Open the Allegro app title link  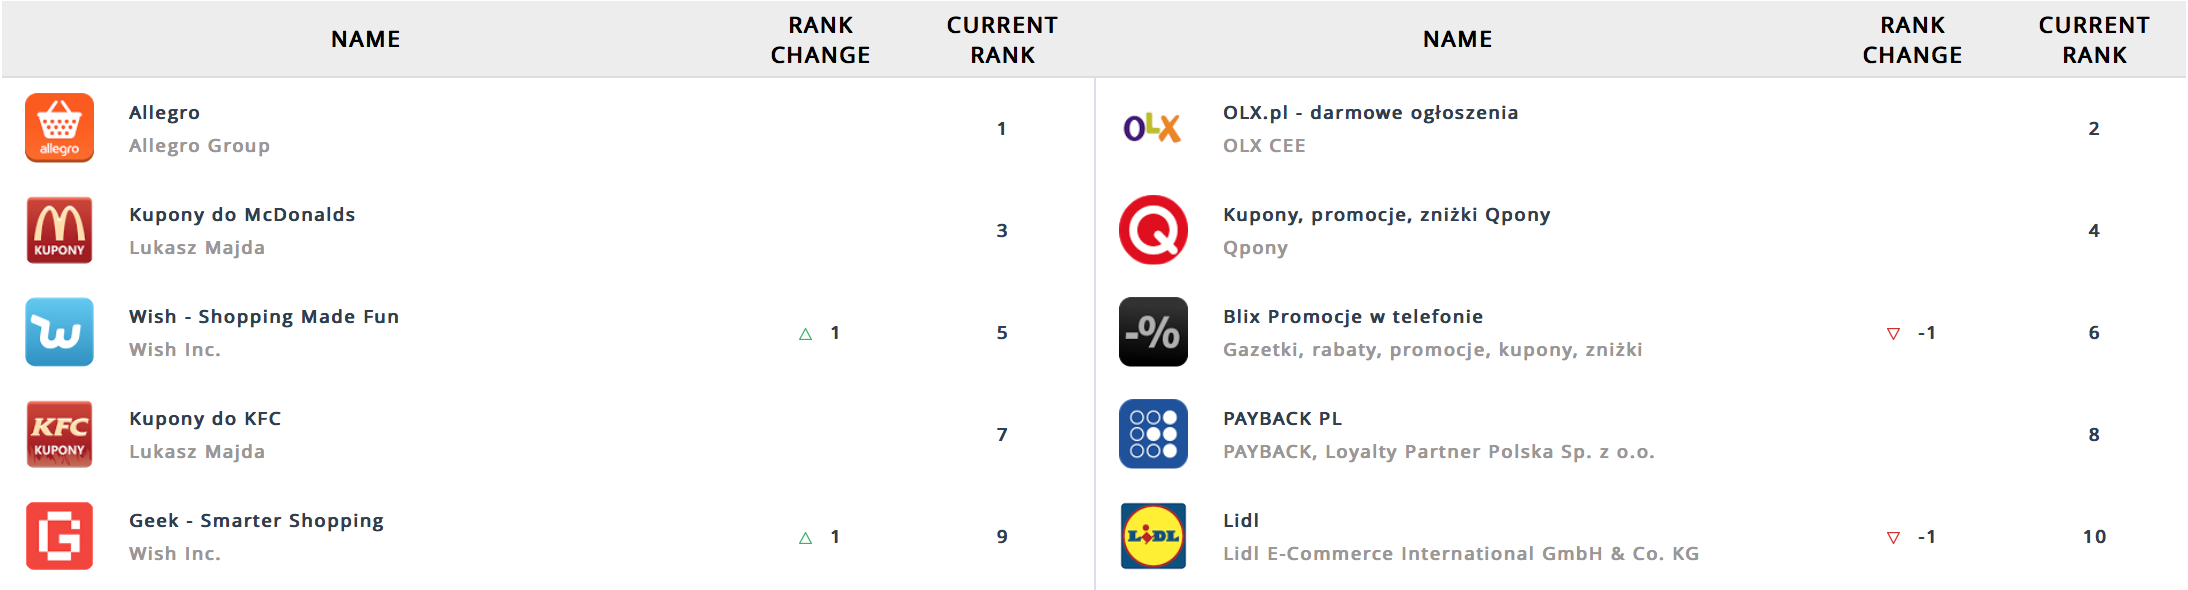coord(164,113)
